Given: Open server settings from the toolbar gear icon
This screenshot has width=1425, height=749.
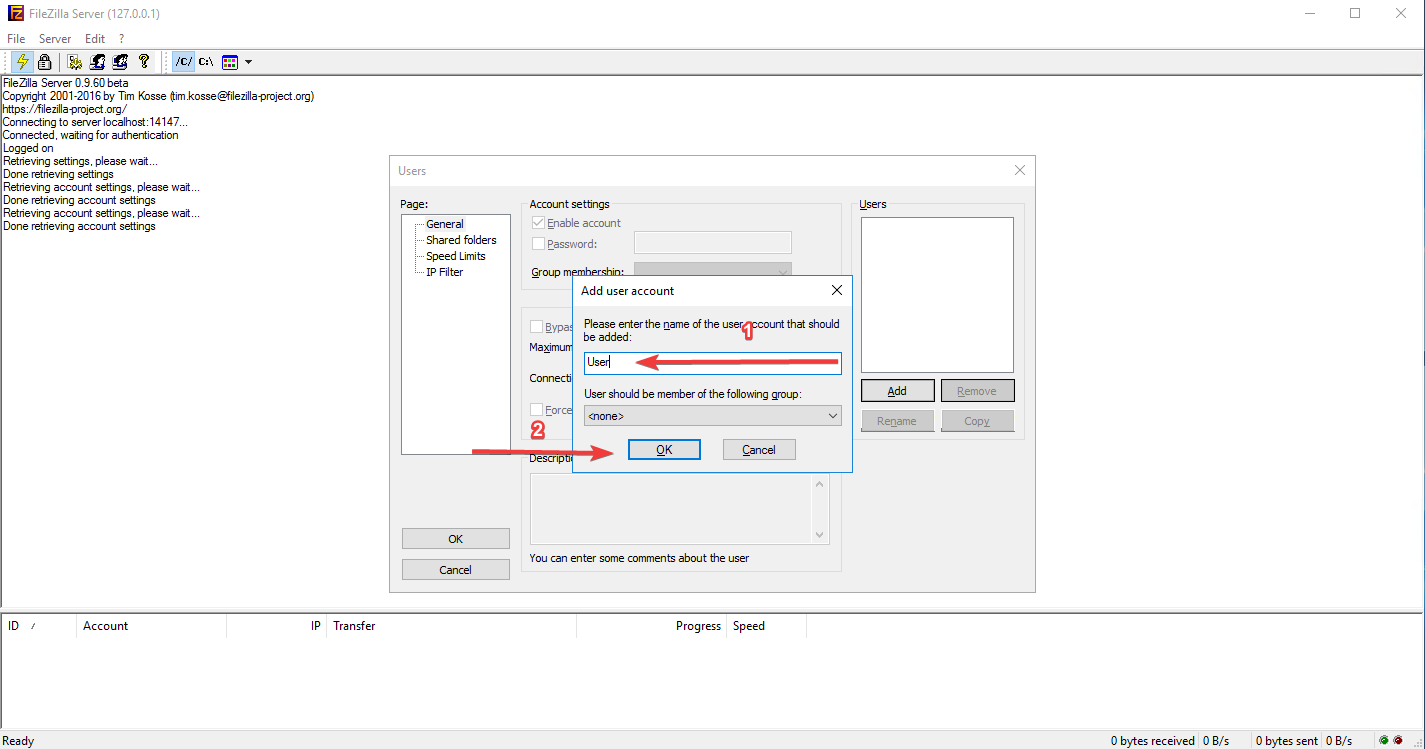Looking at the screenshot, I should click(x=75, y=62).
